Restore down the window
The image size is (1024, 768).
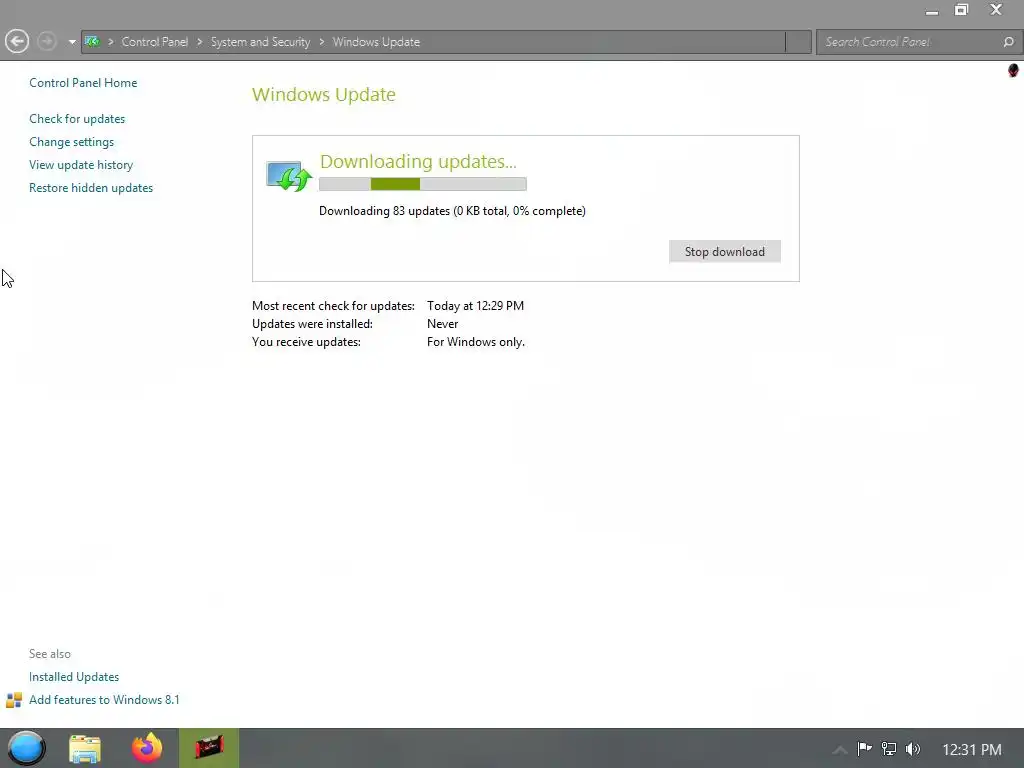click(961, 10)
